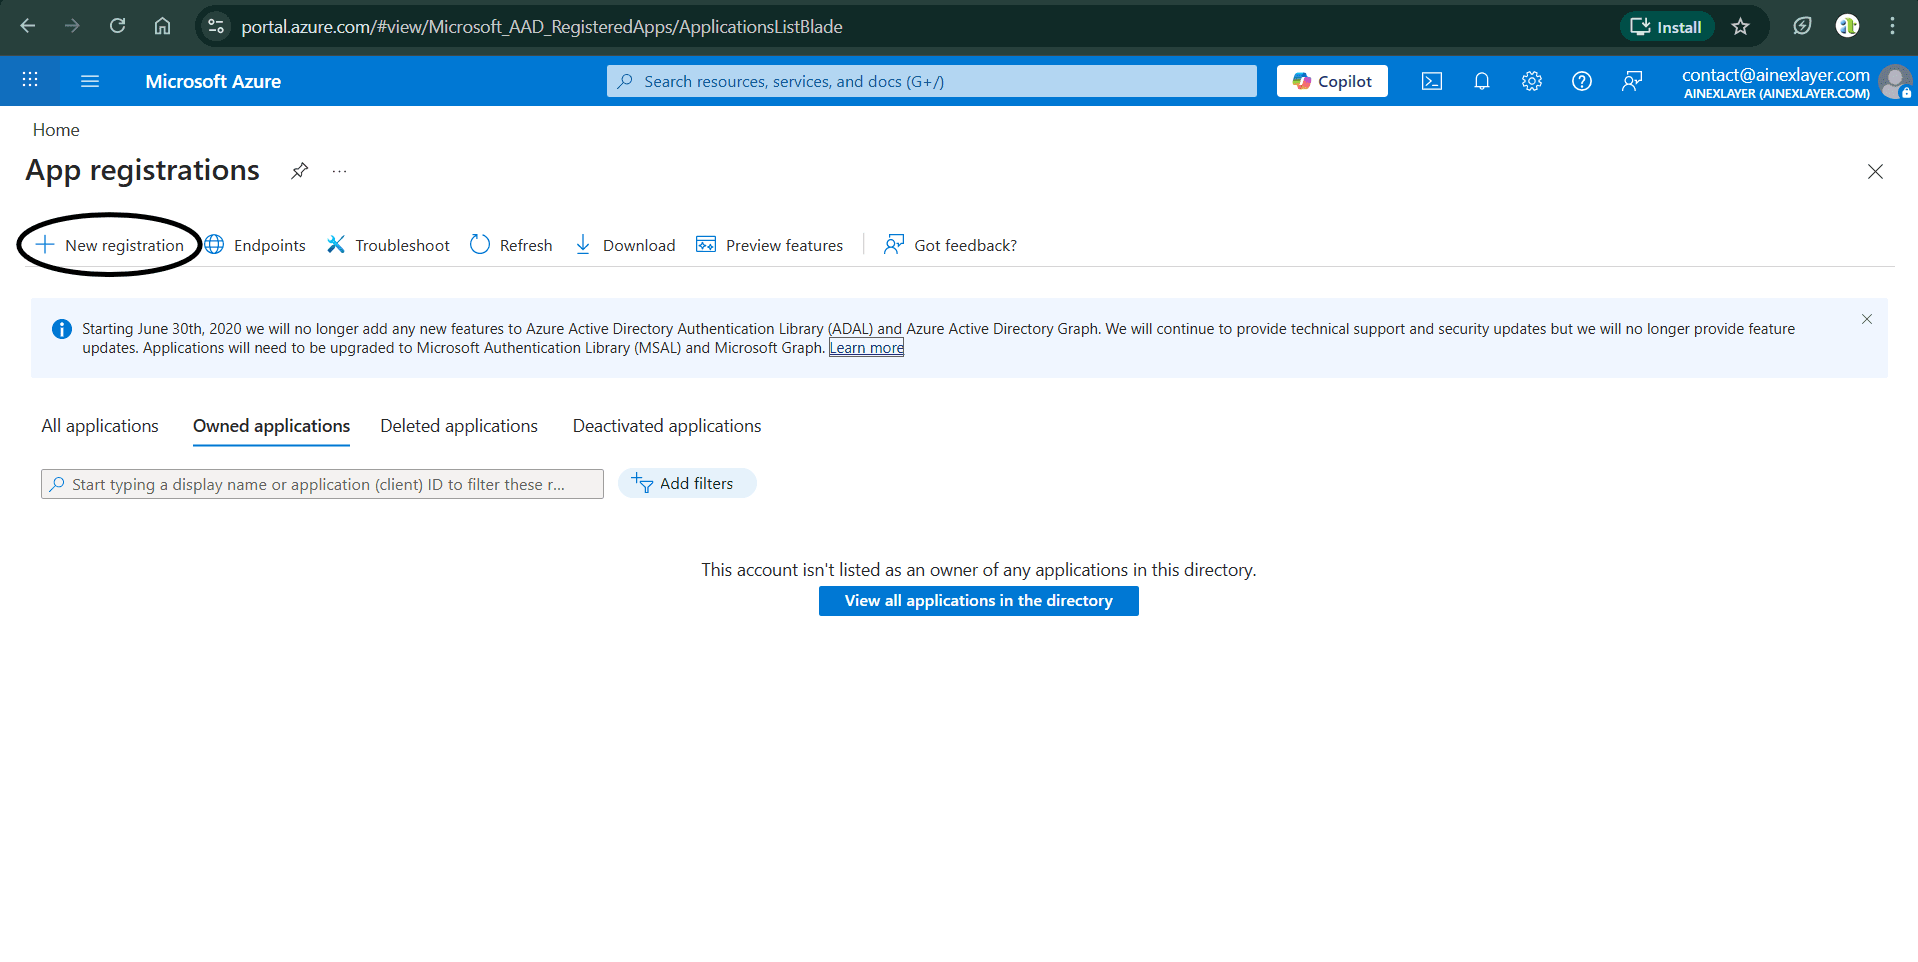The image size is (1918, 962).
Task: Open the portal app launcher waffle menu
Action: pos(30,80)
